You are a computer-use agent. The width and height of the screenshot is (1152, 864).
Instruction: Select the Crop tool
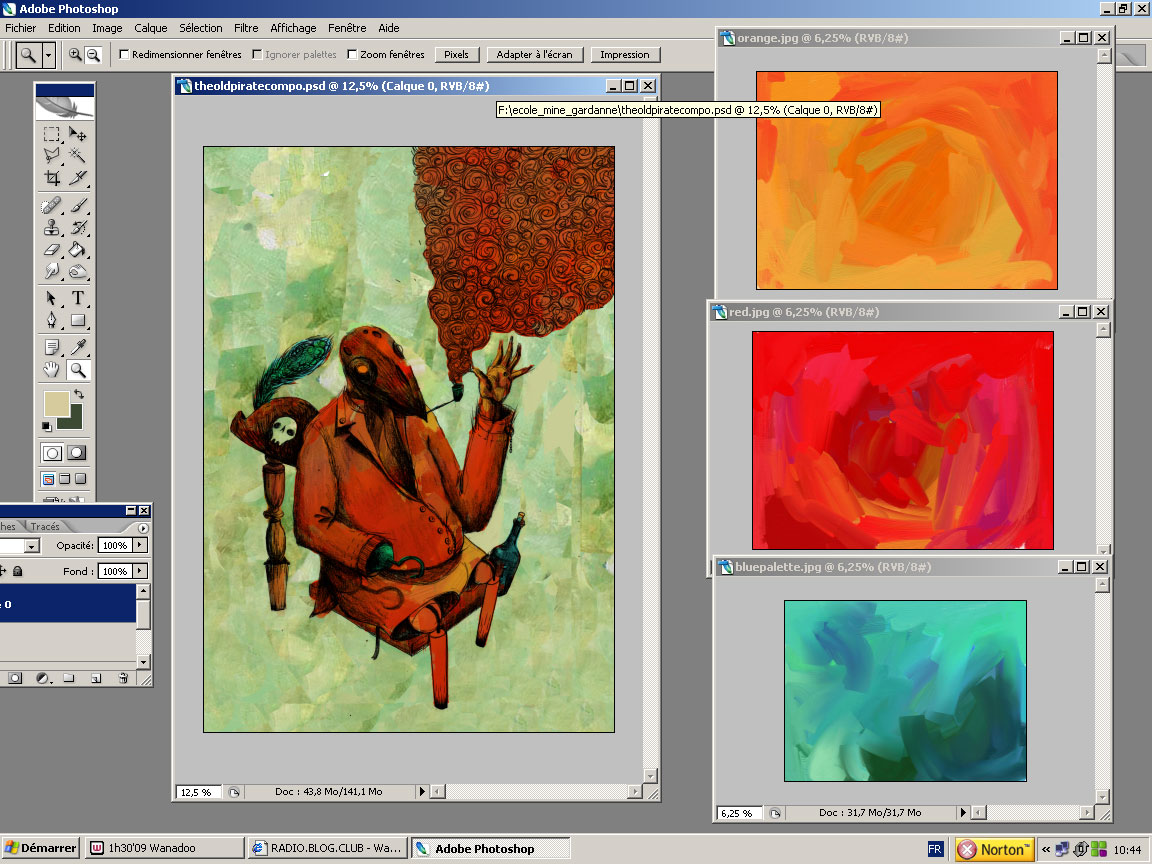click(51, 177)
